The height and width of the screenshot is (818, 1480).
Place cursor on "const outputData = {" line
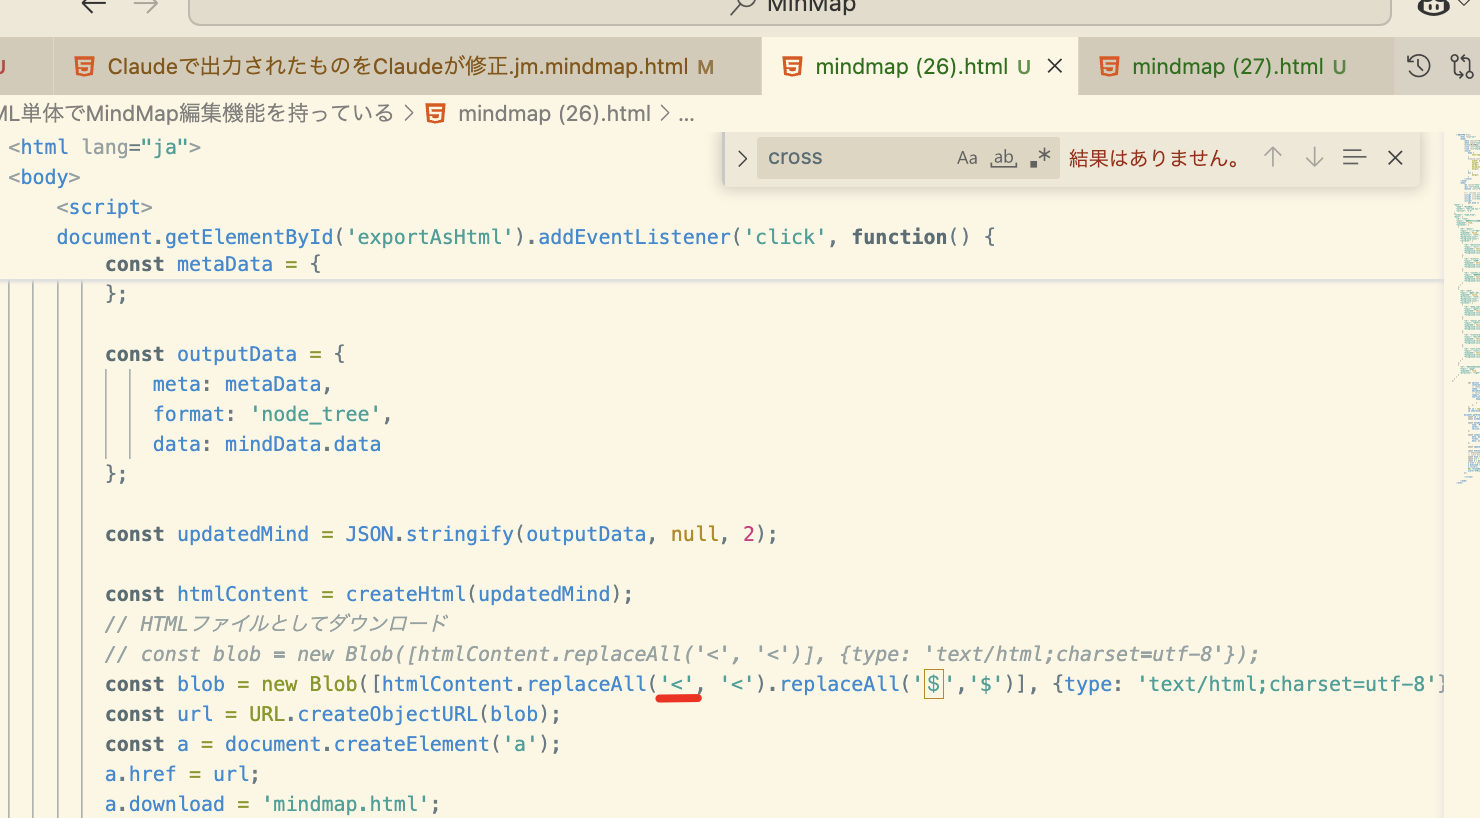tap(225, 354)
